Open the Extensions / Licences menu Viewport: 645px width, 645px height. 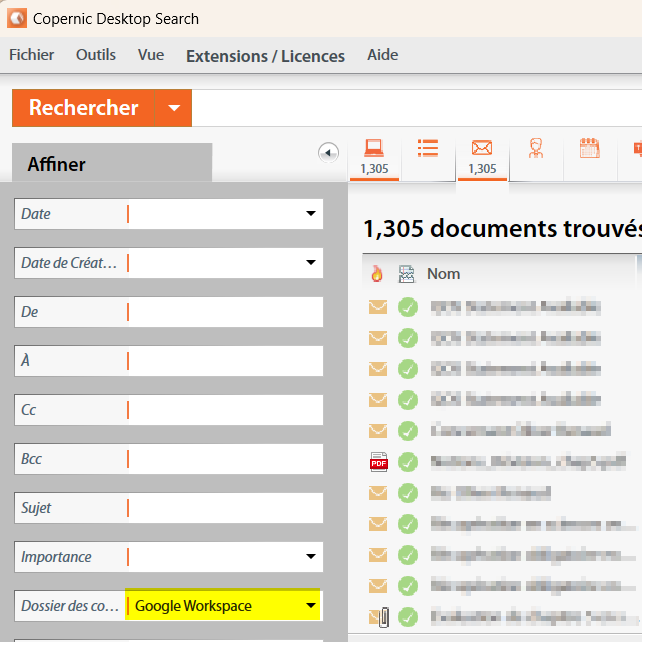coord(265,56)
